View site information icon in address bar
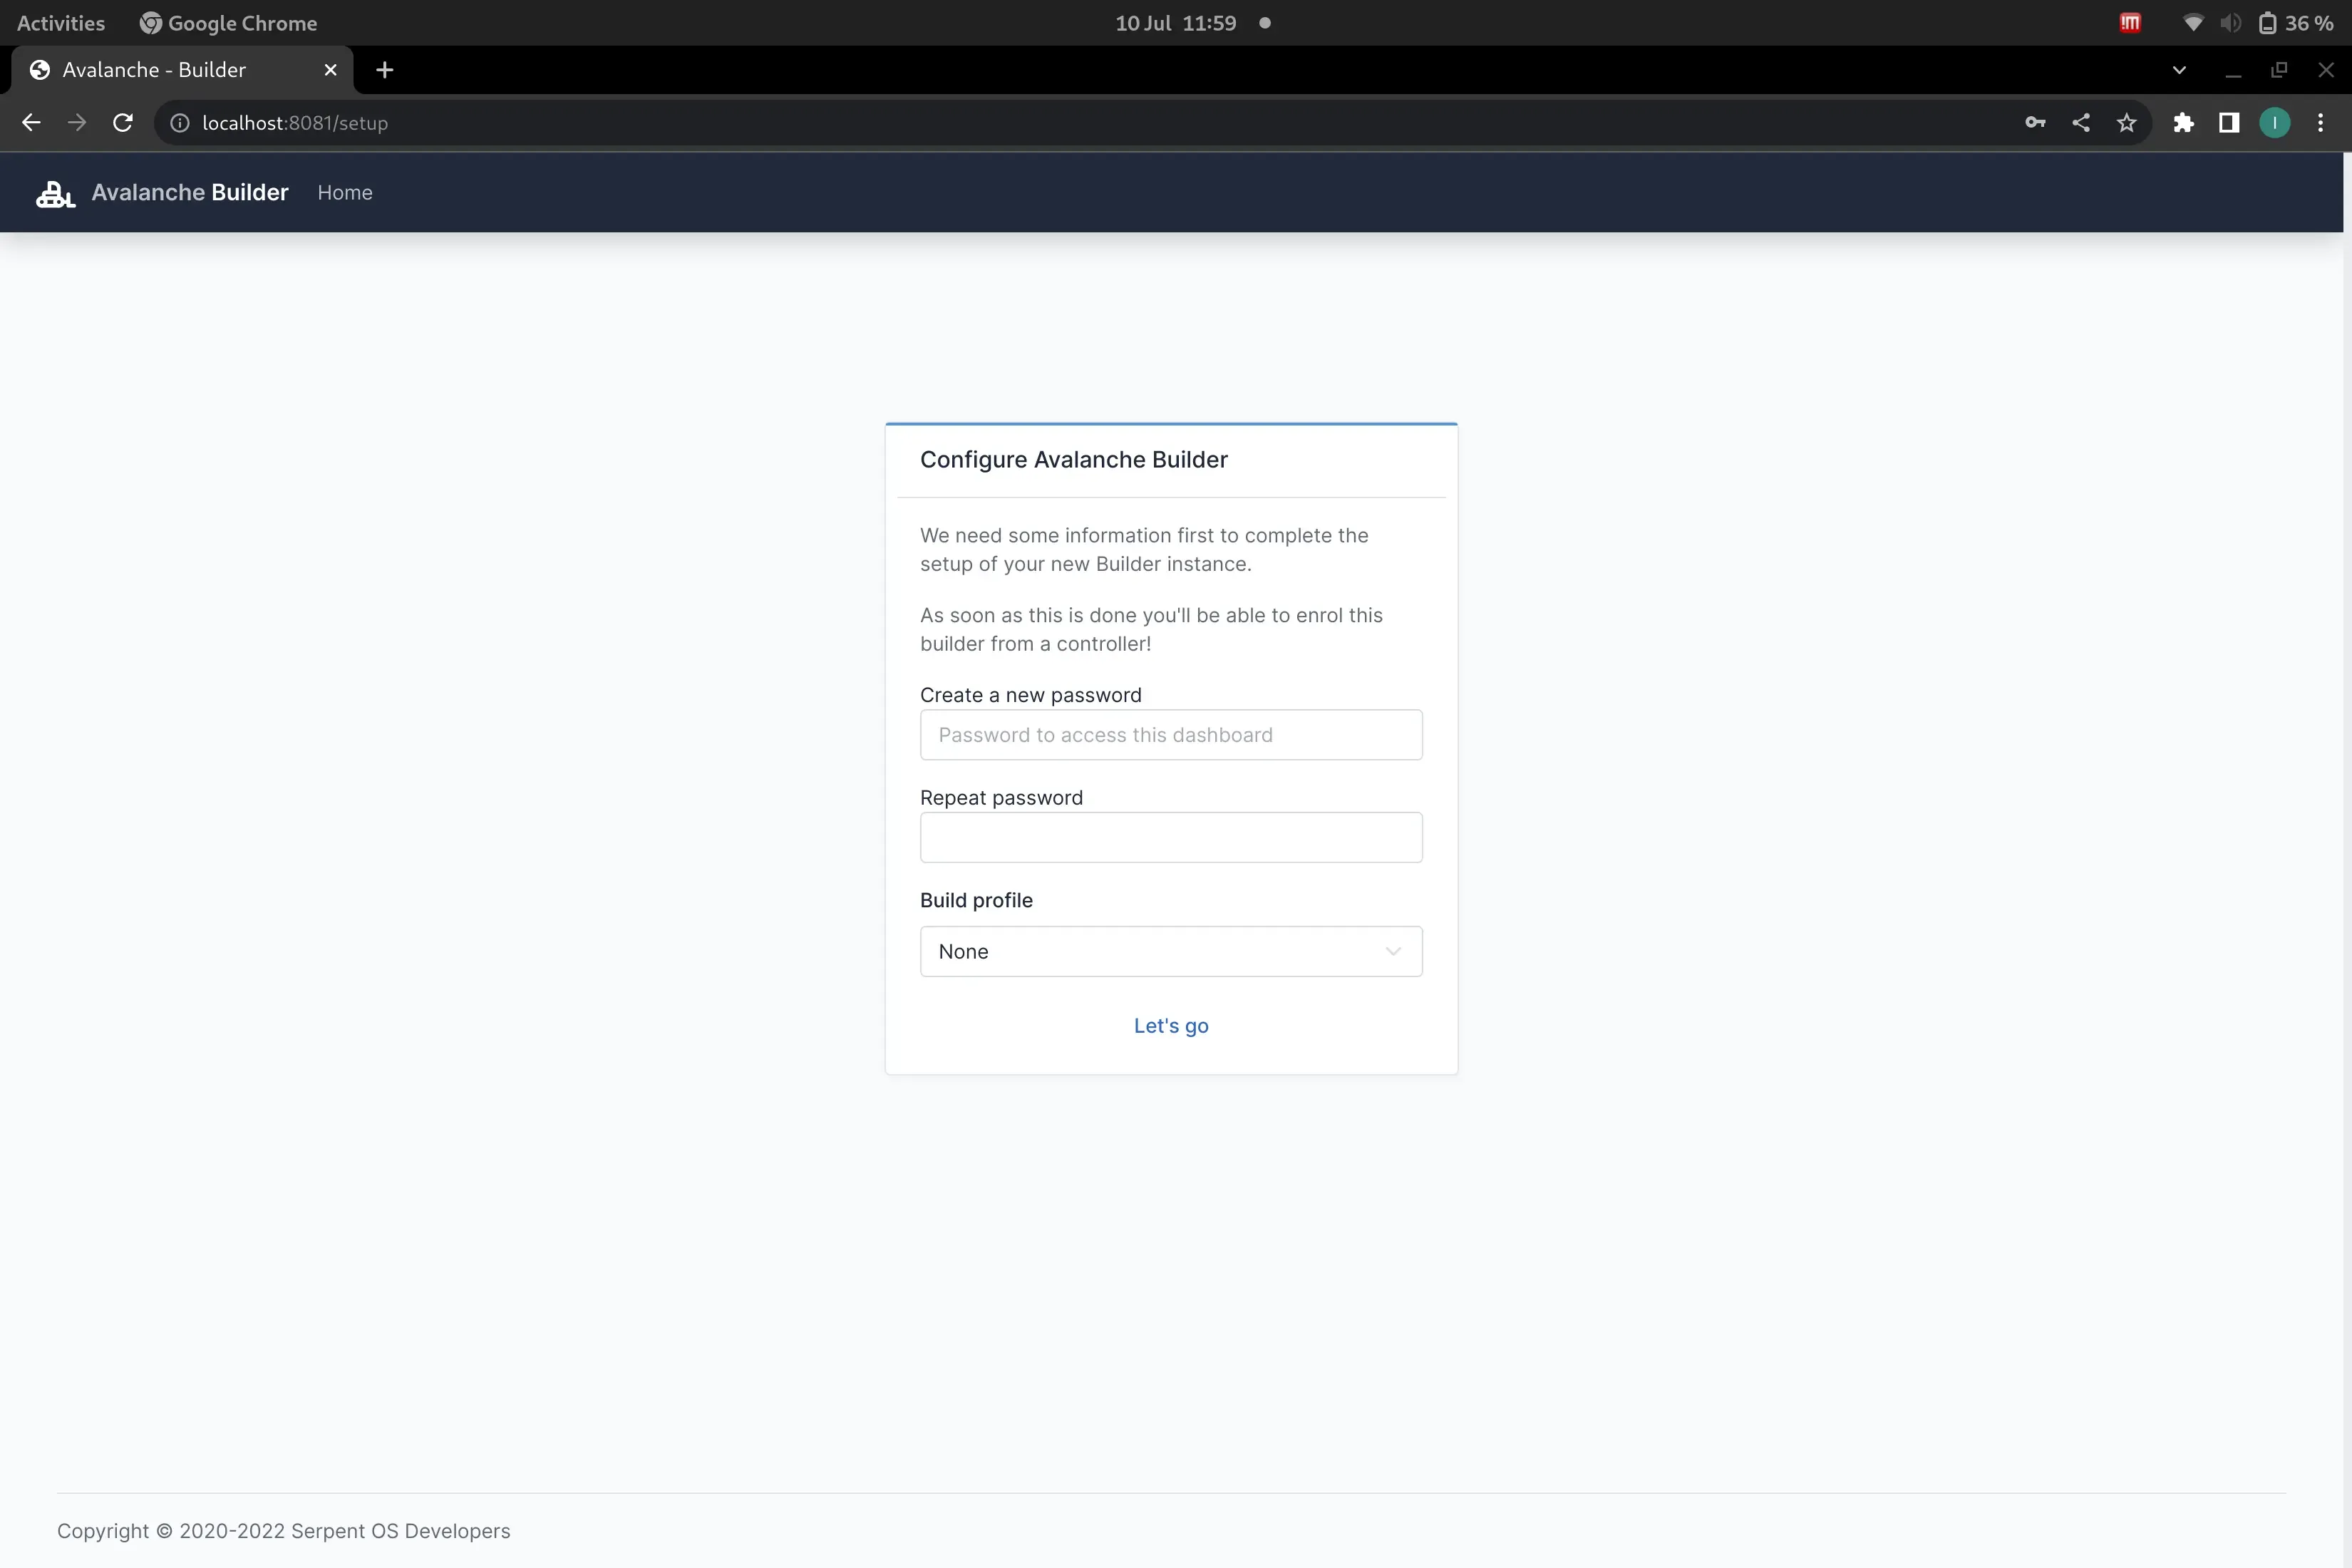 180,123
